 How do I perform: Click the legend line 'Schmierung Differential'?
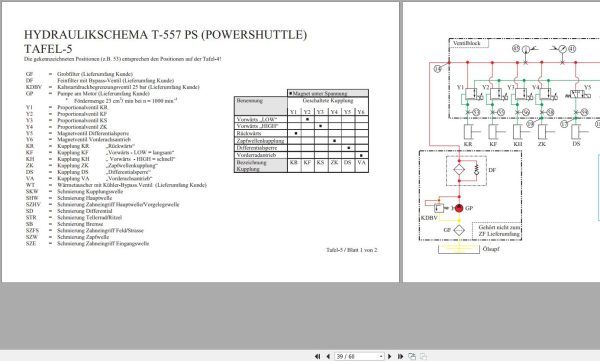pos(85,211)
